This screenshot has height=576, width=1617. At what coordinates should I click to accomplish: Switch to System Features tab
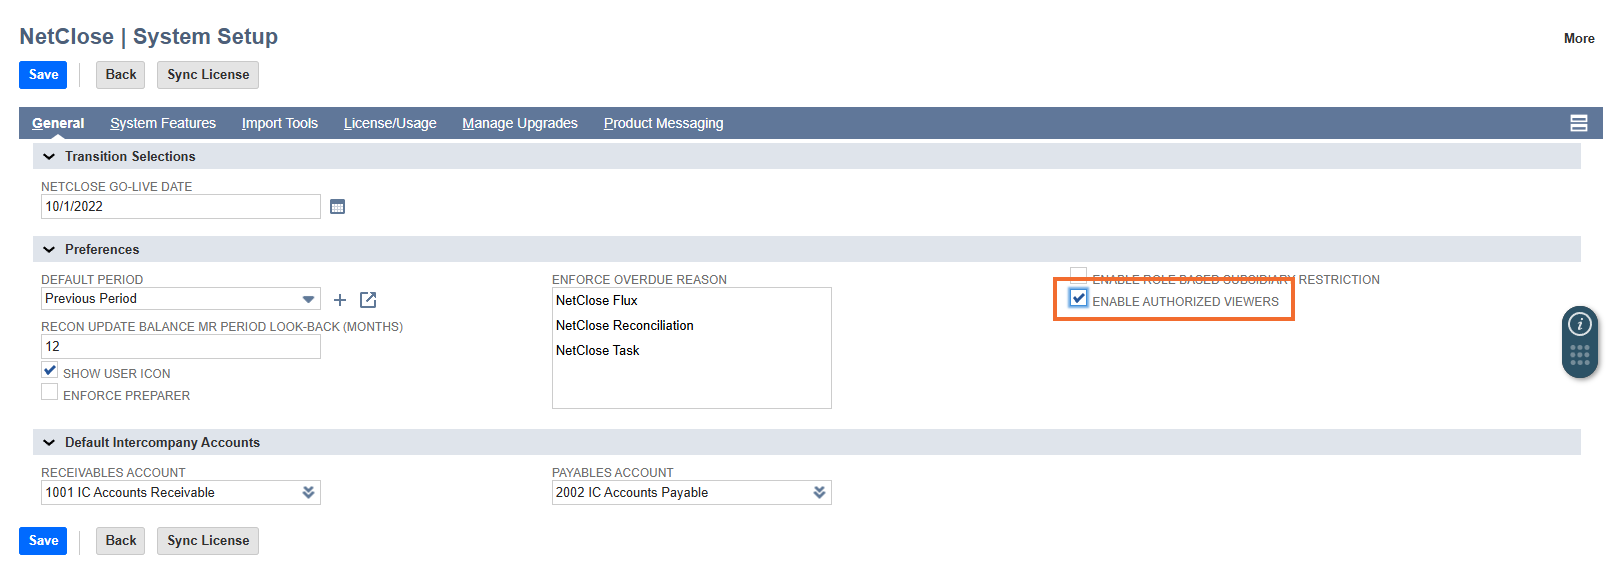pos(163,123)
